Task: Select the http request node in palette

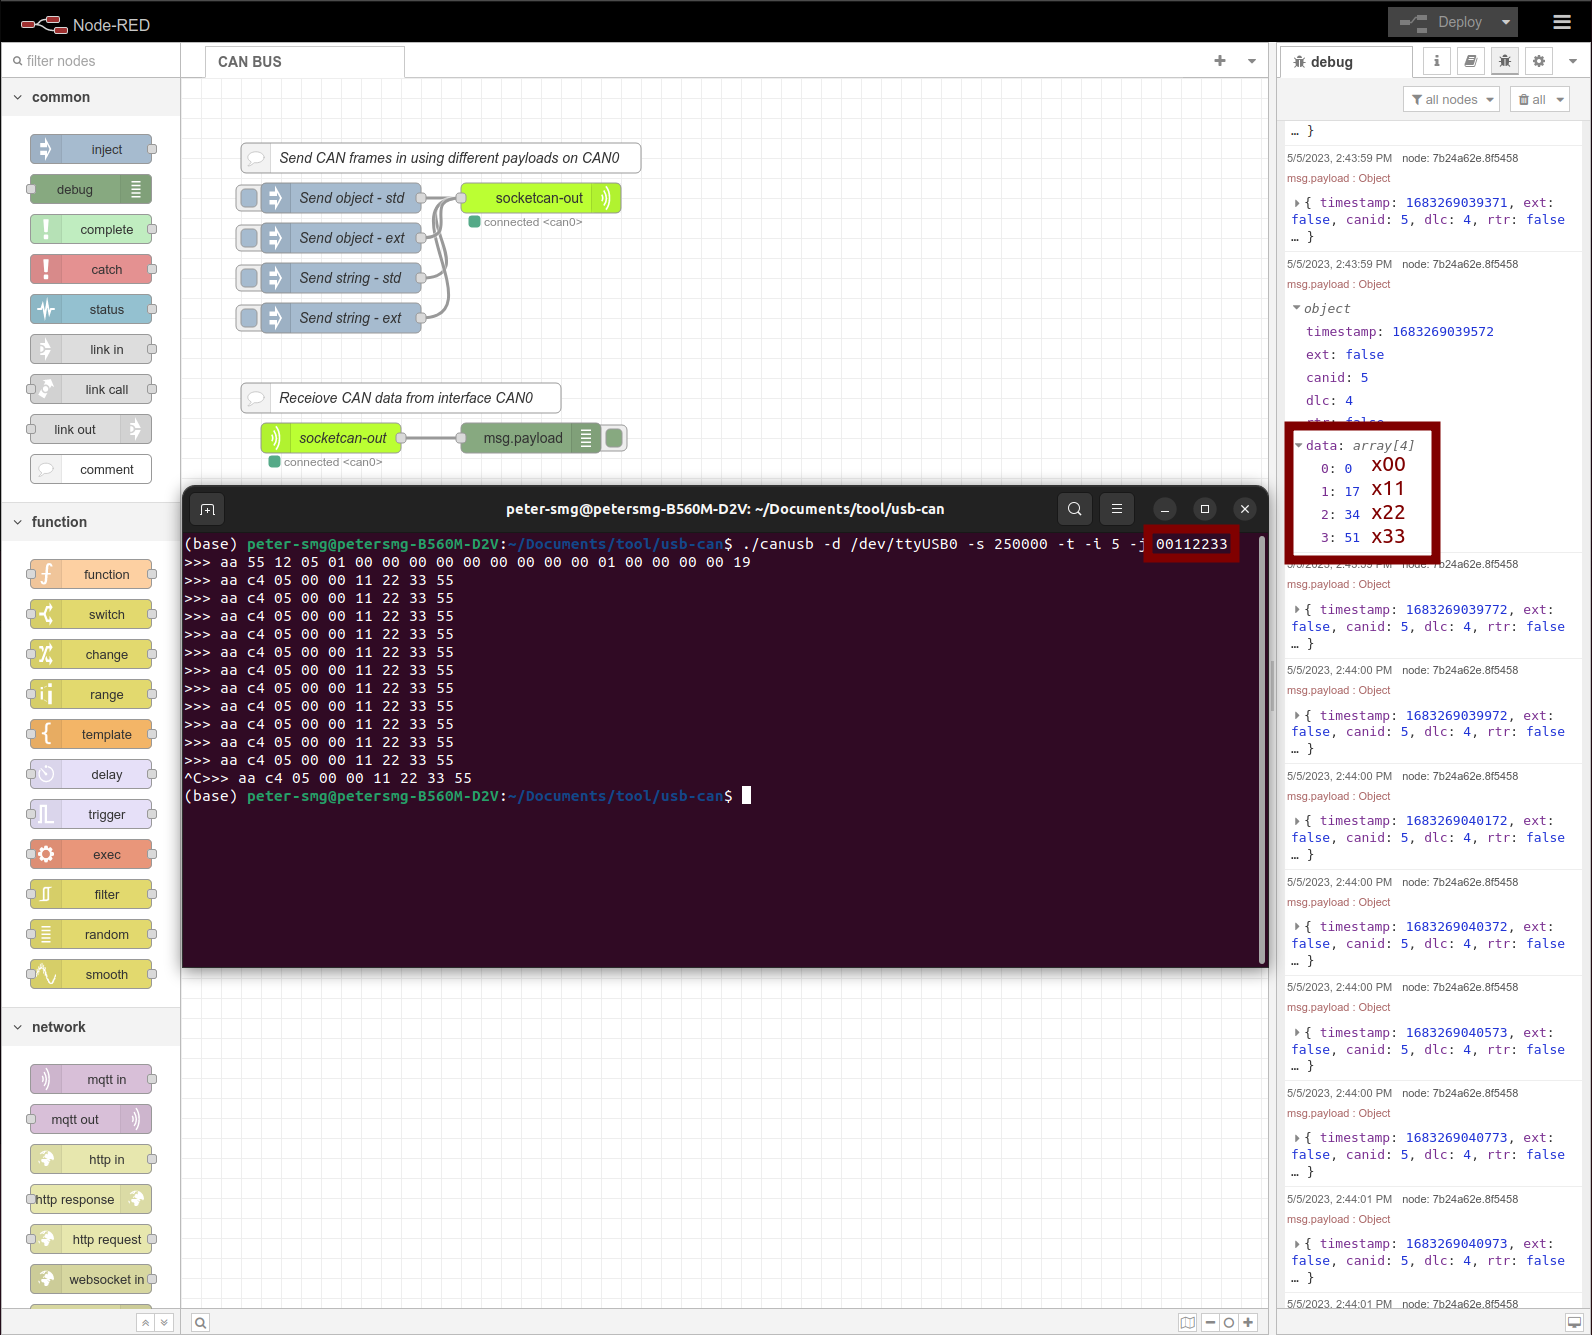Action: [91, 1239]
